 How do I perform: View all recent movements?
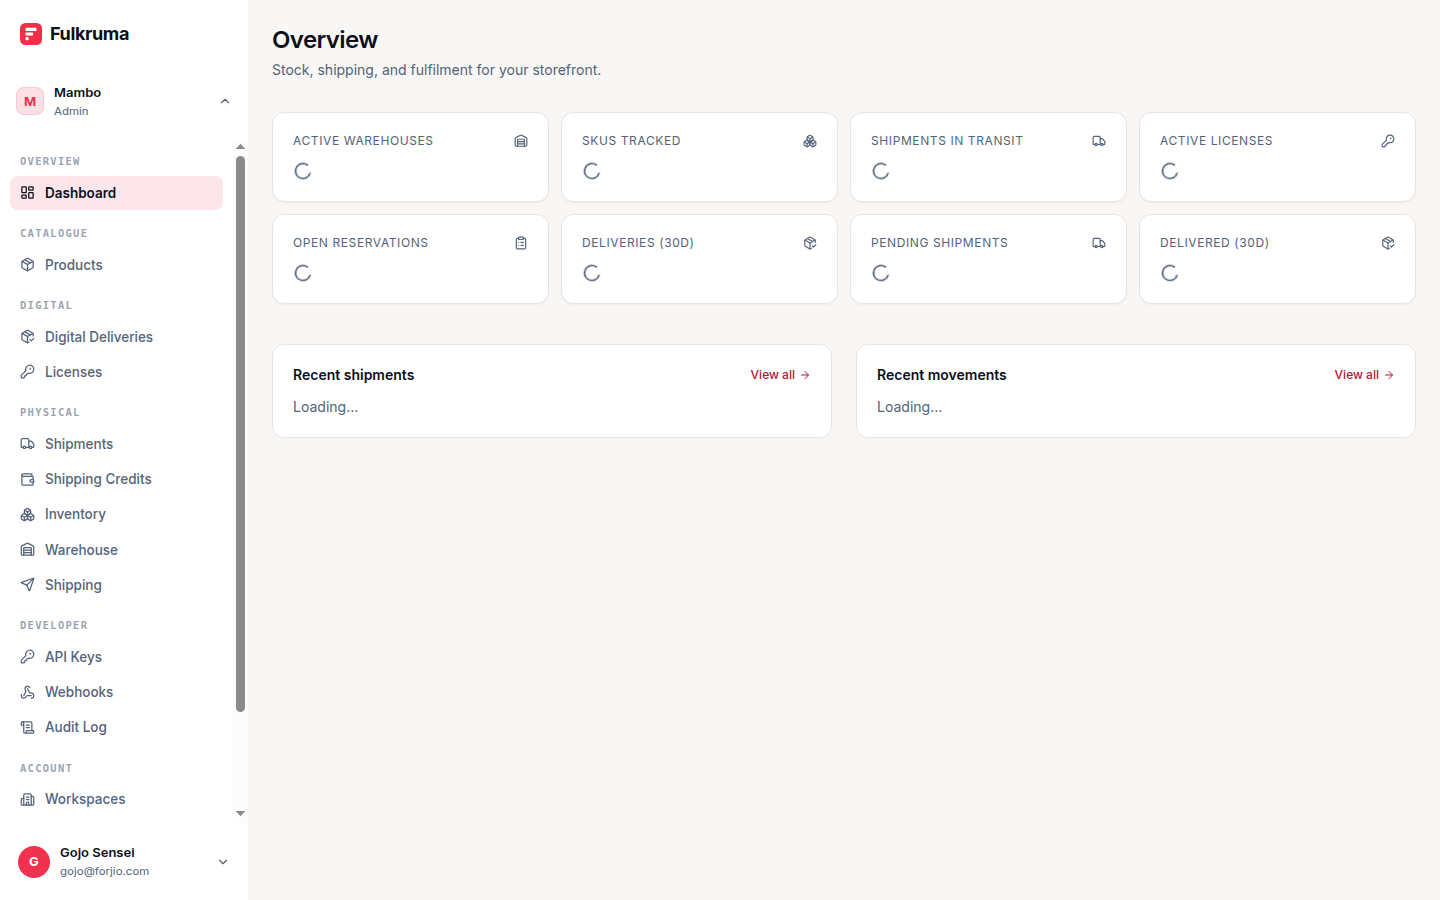pos(1364,375)
